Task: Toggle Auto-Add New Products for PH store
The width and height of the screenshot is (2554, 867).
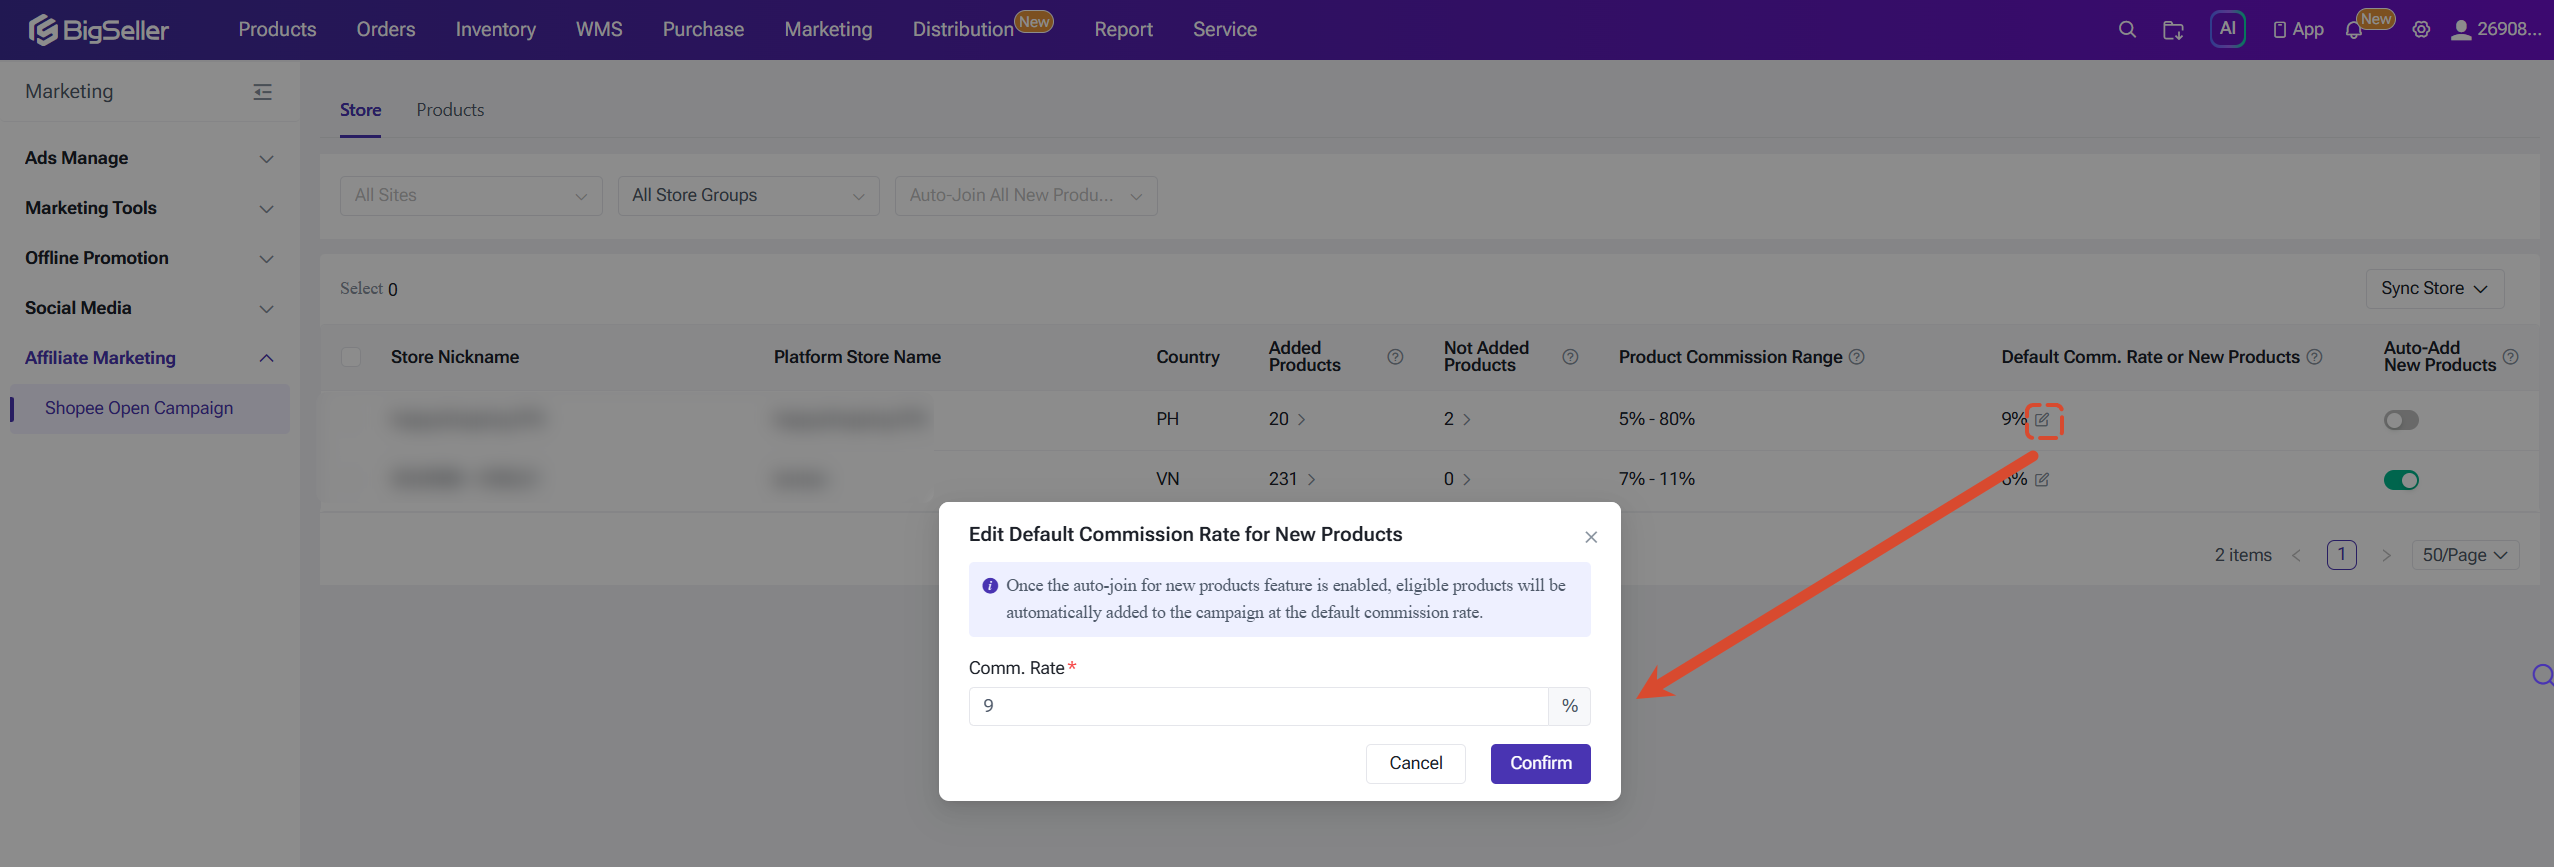Action: (2401, 420)
